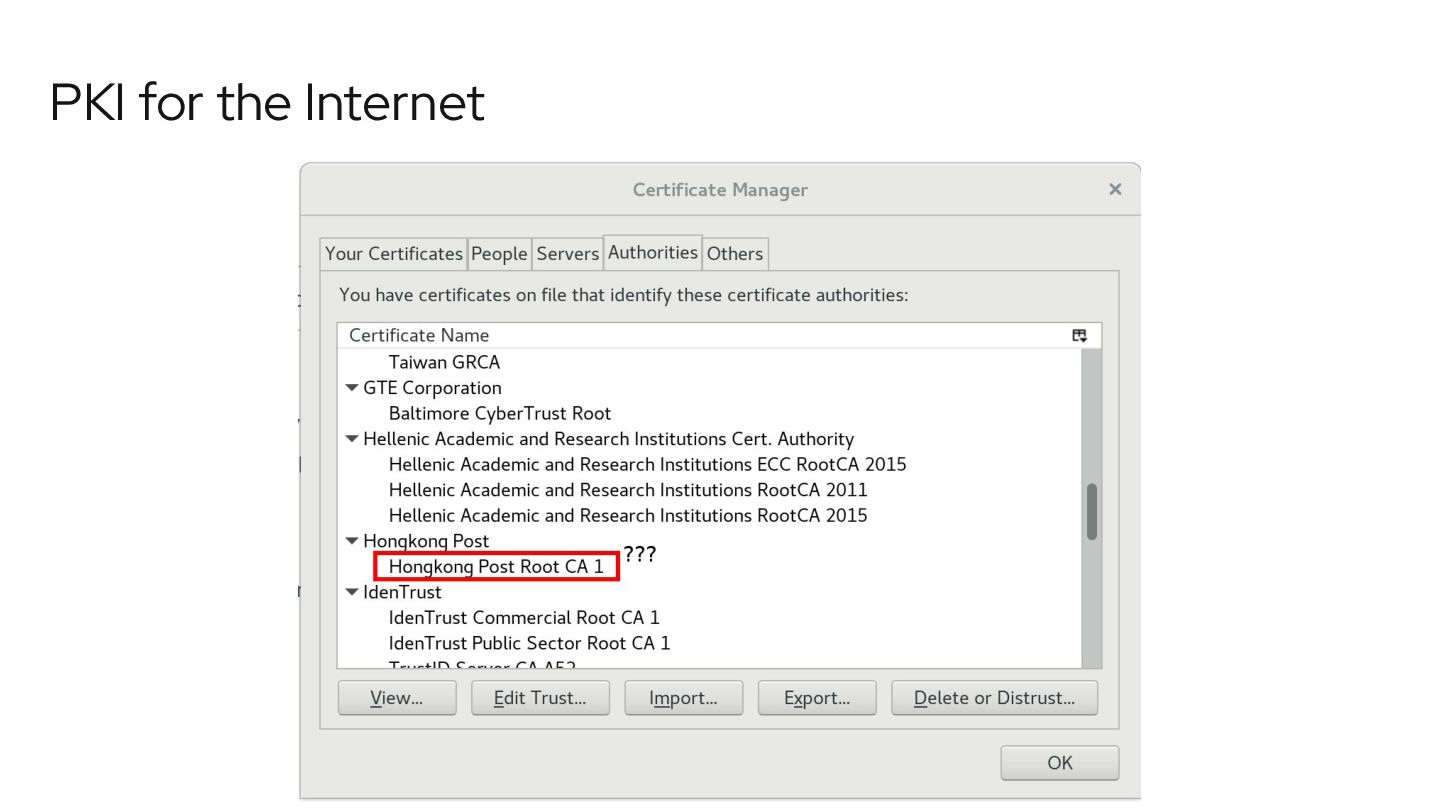This screenshot has width=1440, height=810.
Task: Click the column picker icon in list header
Action: click(1079, 336)
